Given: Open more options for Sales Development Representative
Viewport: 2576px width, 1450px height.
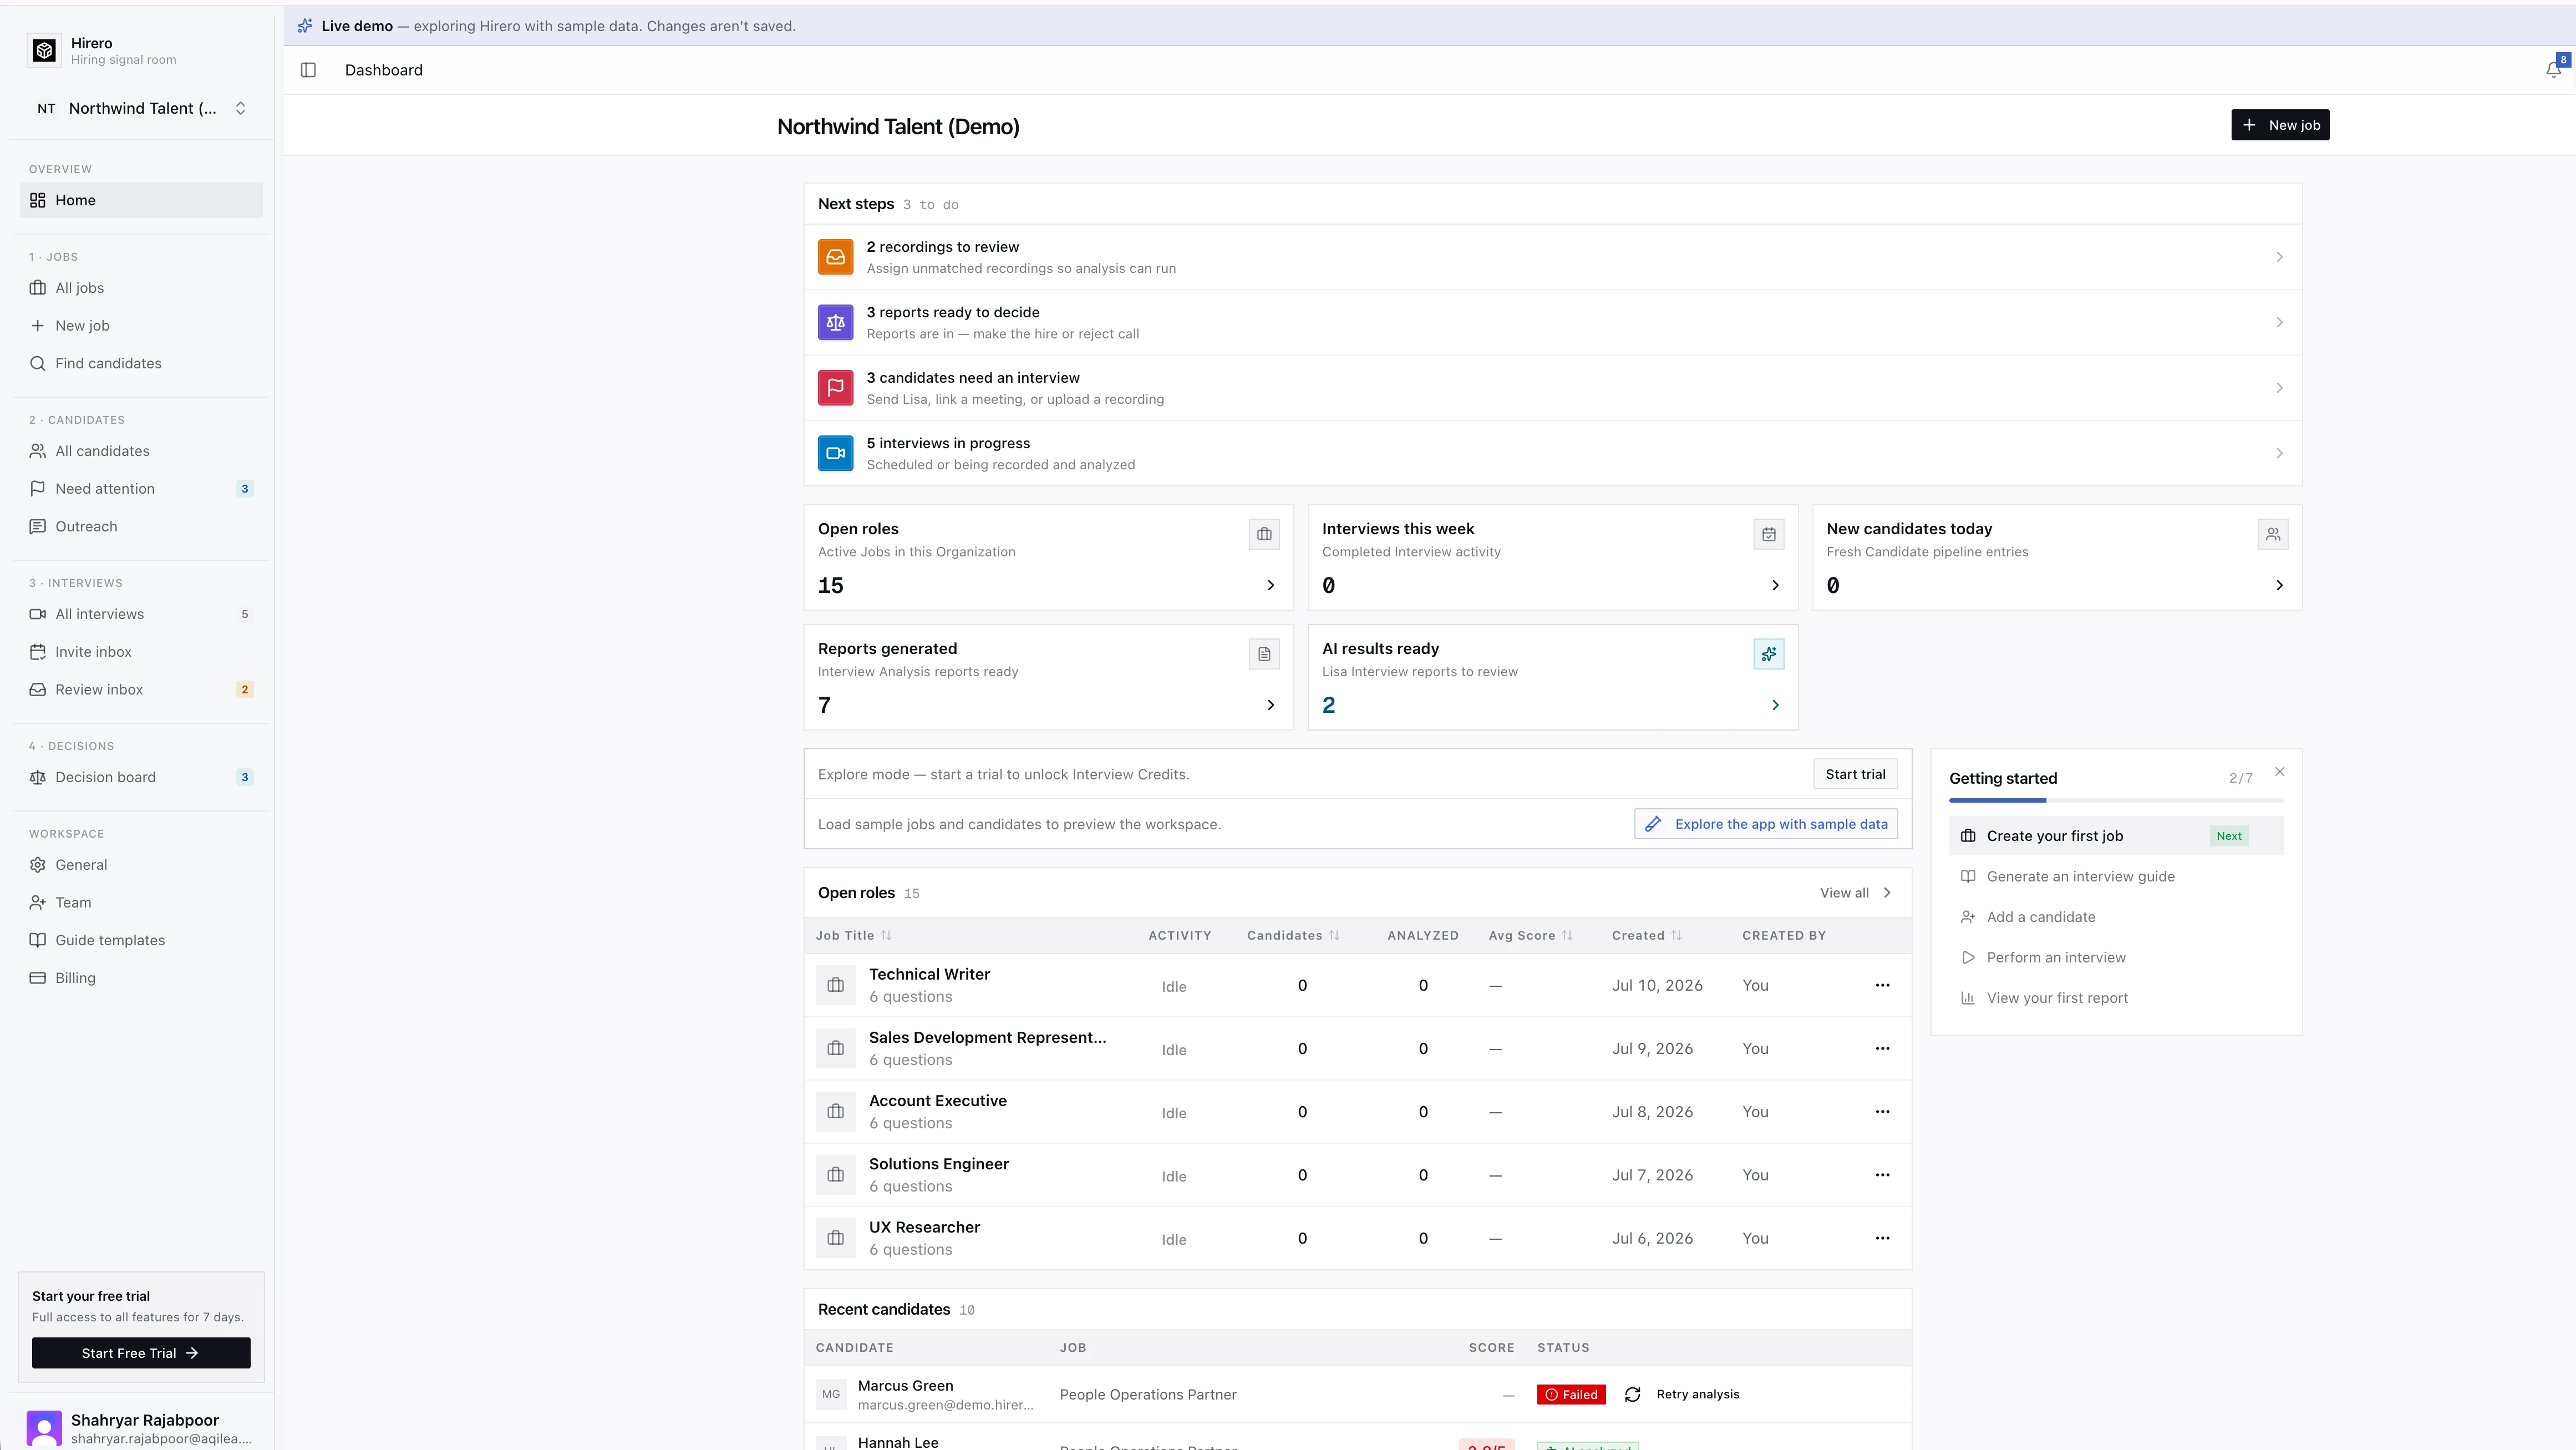Looking at the screenshot, I should [1882, 1048].
